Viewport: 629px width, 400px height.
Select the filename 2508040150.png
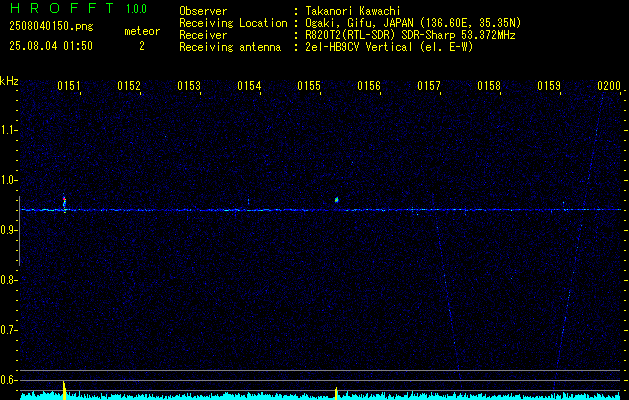coord(51,27)
